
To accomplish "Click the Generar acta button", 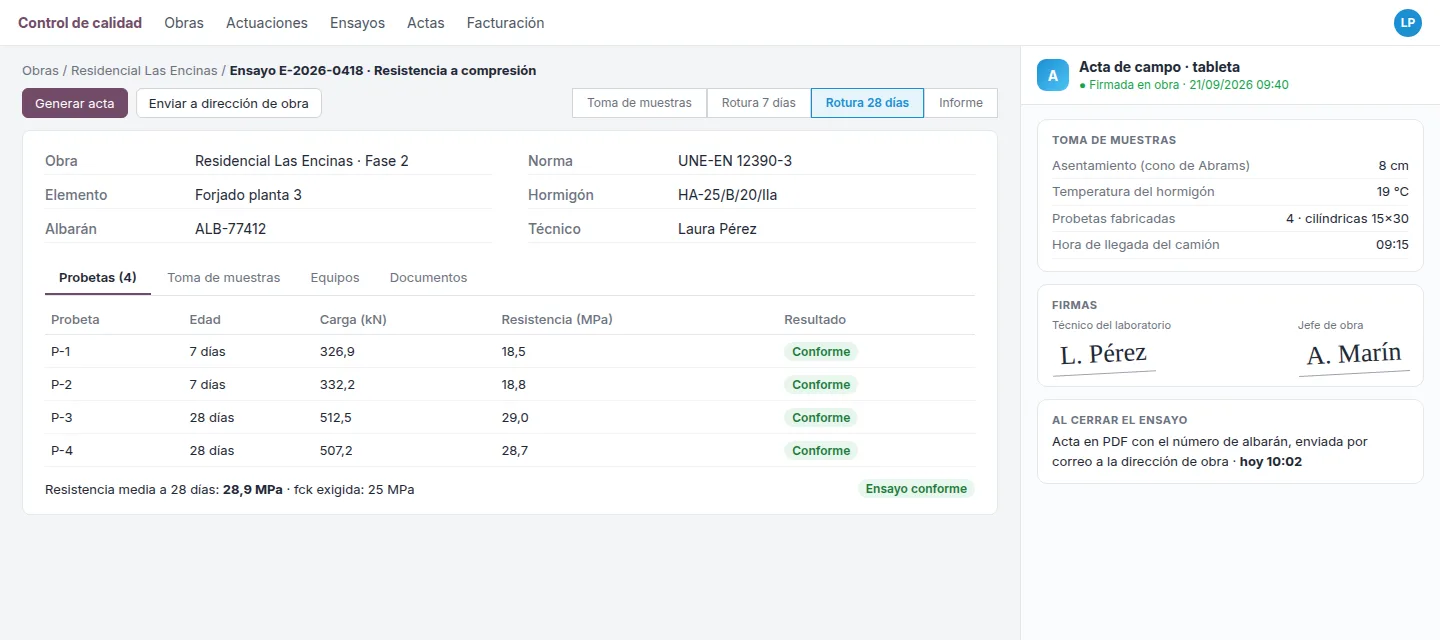I will point(75,103).
